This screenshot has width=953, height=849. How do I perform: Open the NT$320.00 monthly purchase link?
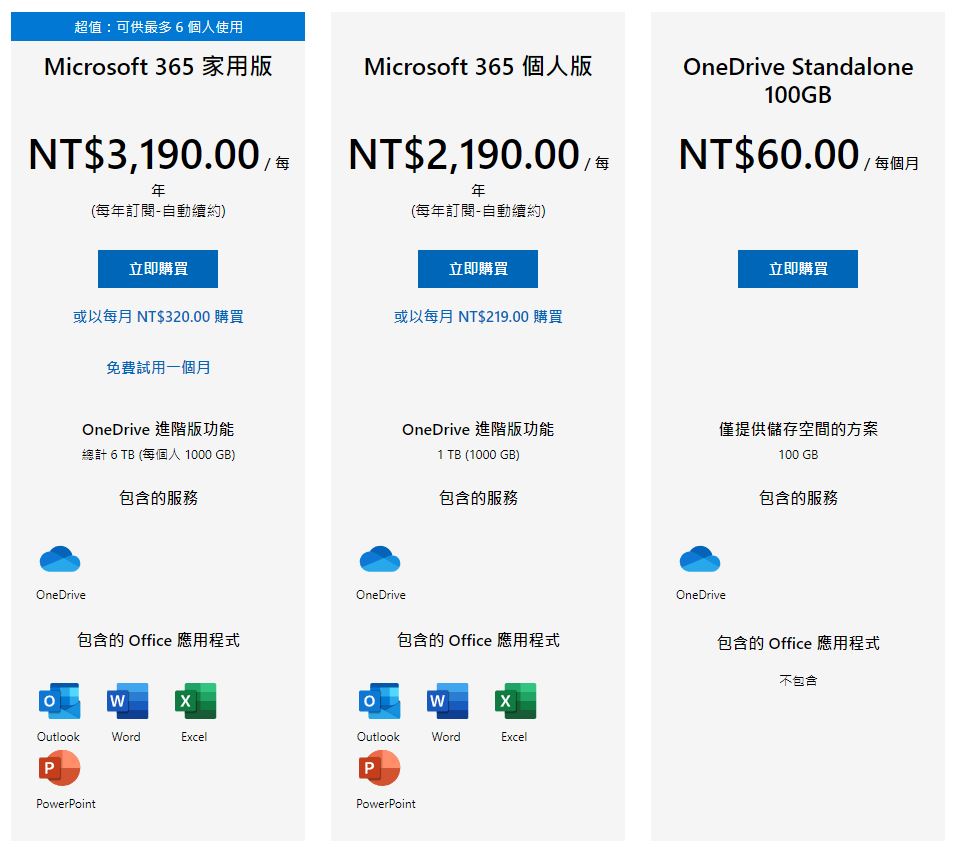point(158,317)
